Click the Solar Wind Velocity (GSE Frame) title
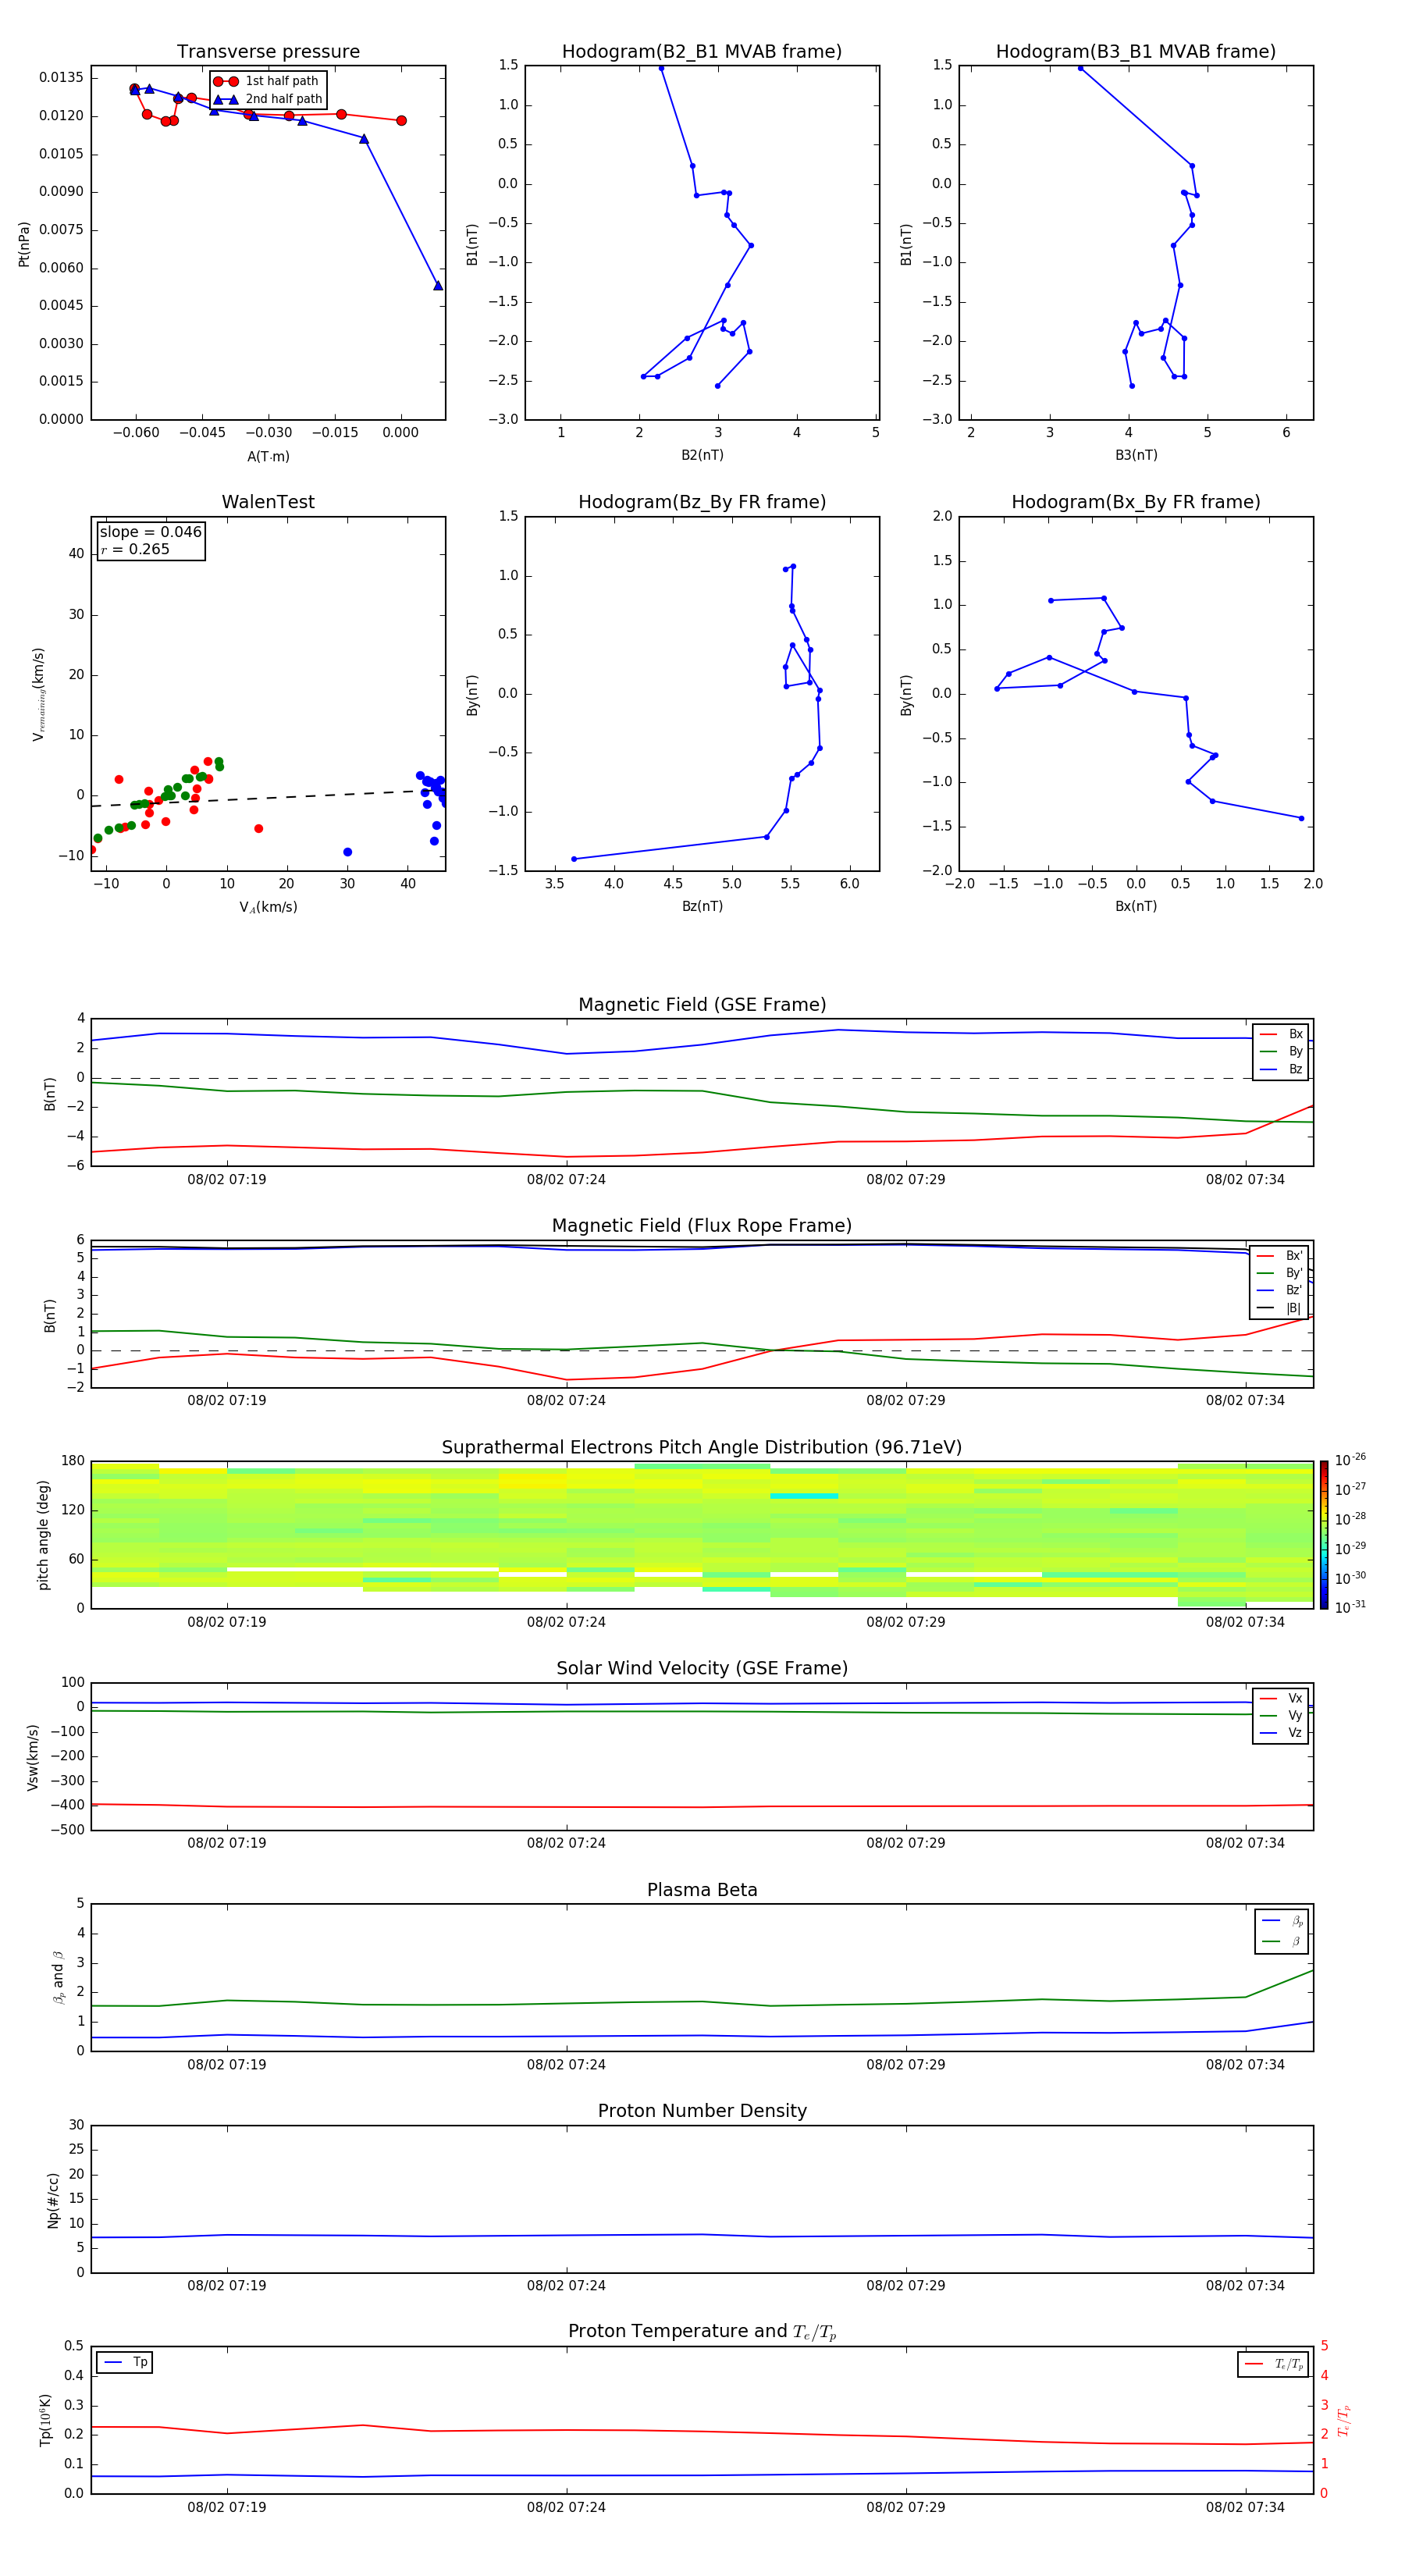This screenshot has height=2576, width=1405. pos(702,1669)
